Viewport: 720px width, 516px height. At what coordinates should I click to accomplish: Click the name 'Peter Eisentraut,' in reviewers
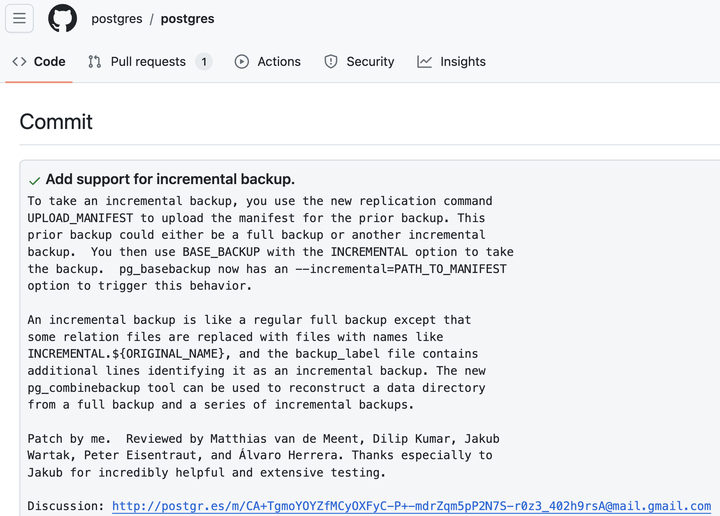(143, 455)
